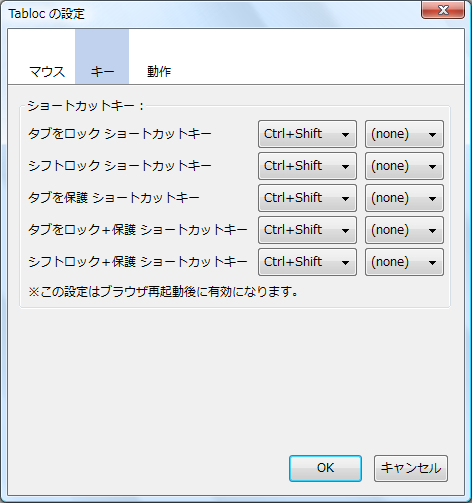Select the キー tab
The height and width of the screenshot is (503, 472).
(102, 72)
